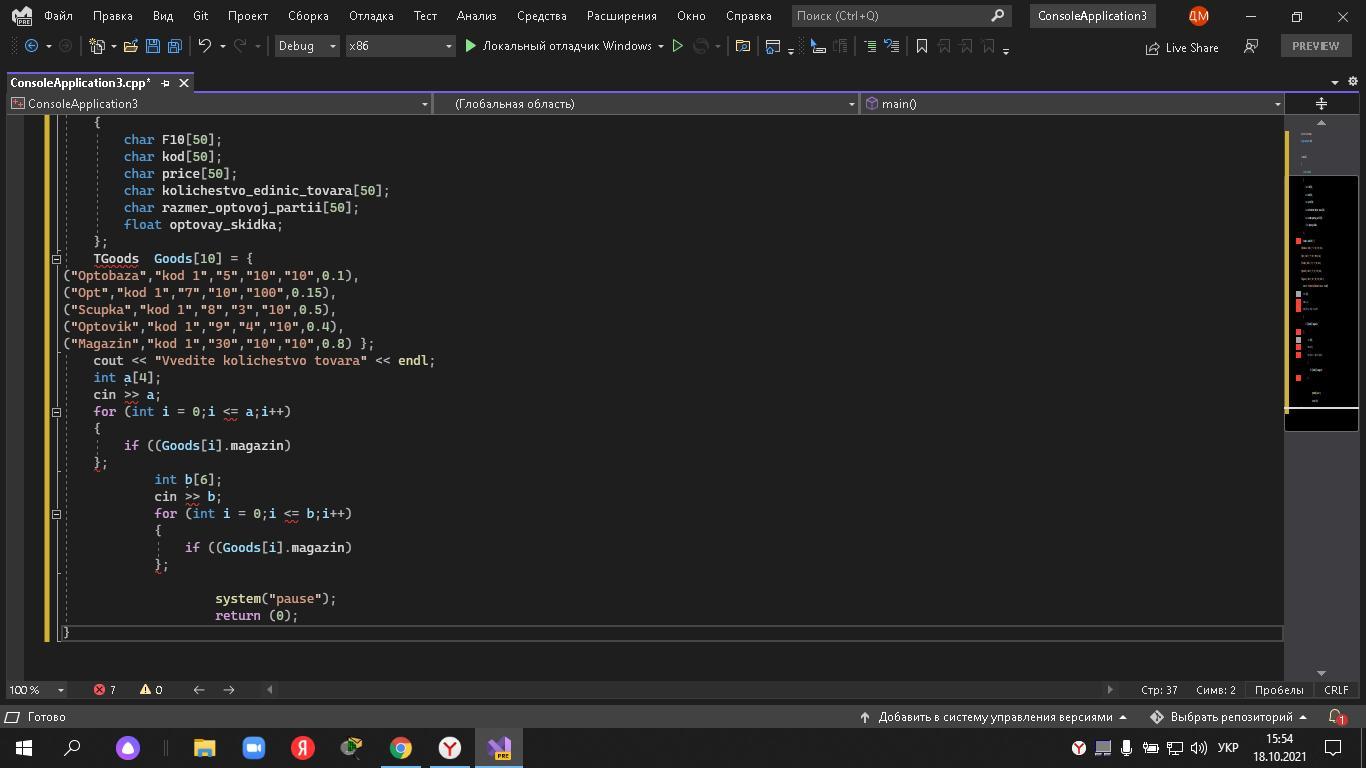Click the Live Share button
This screenshot has height=768, width=1366.
1181,47
